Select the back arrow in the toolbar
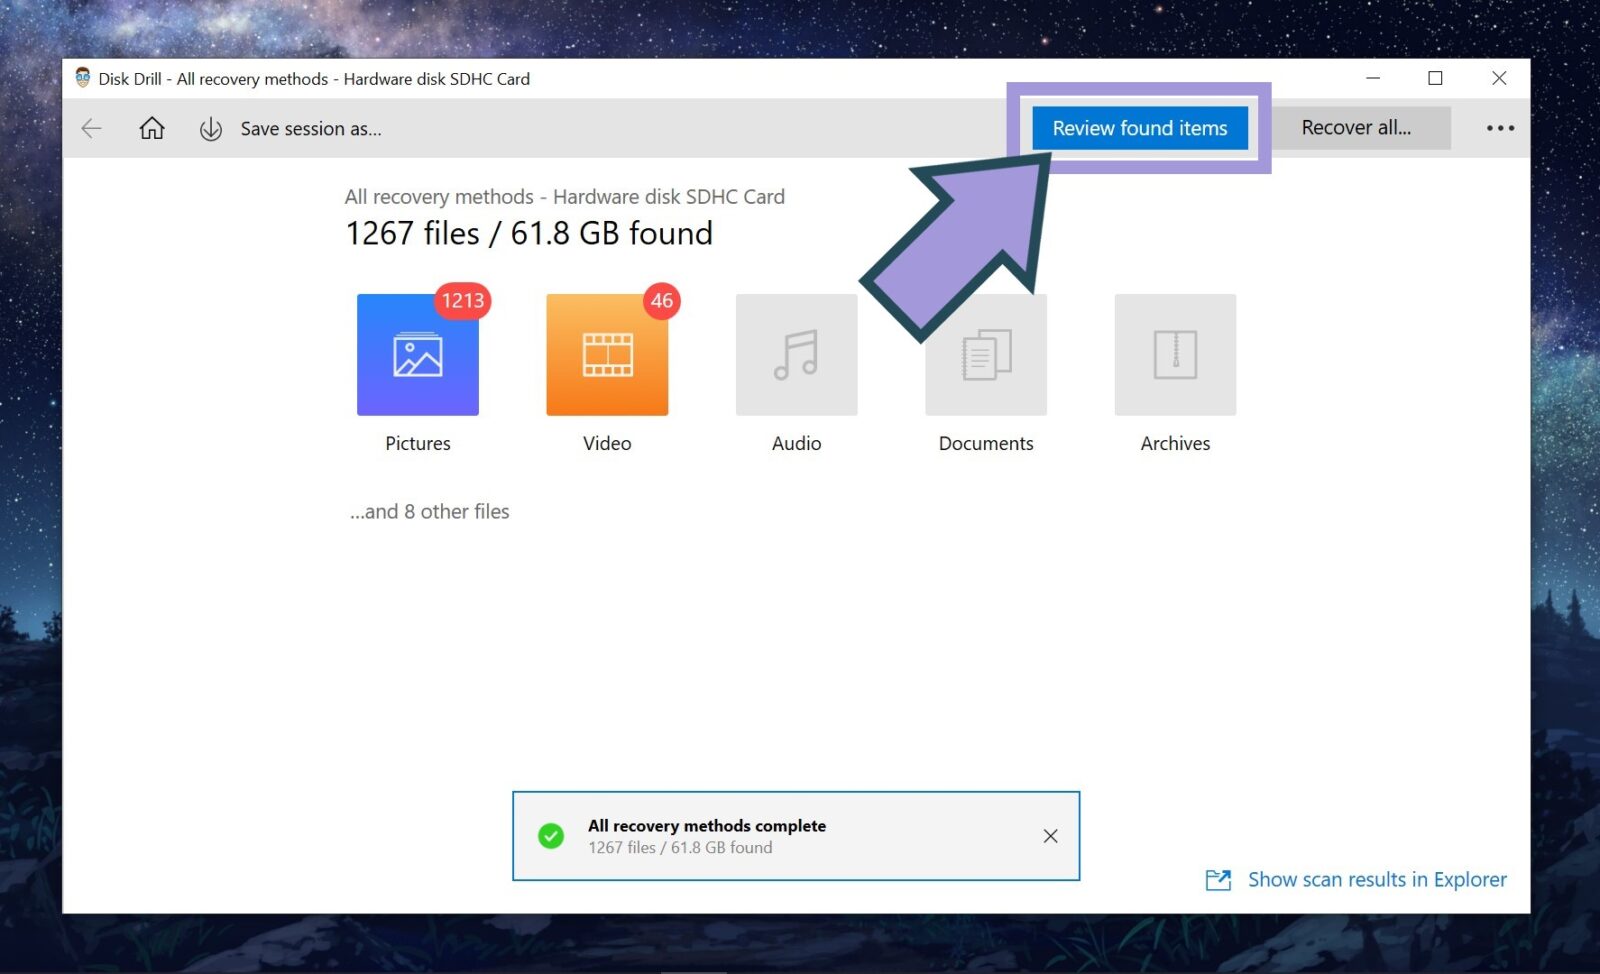This screenshot has height=974, width=1600. tap(91, 128)
